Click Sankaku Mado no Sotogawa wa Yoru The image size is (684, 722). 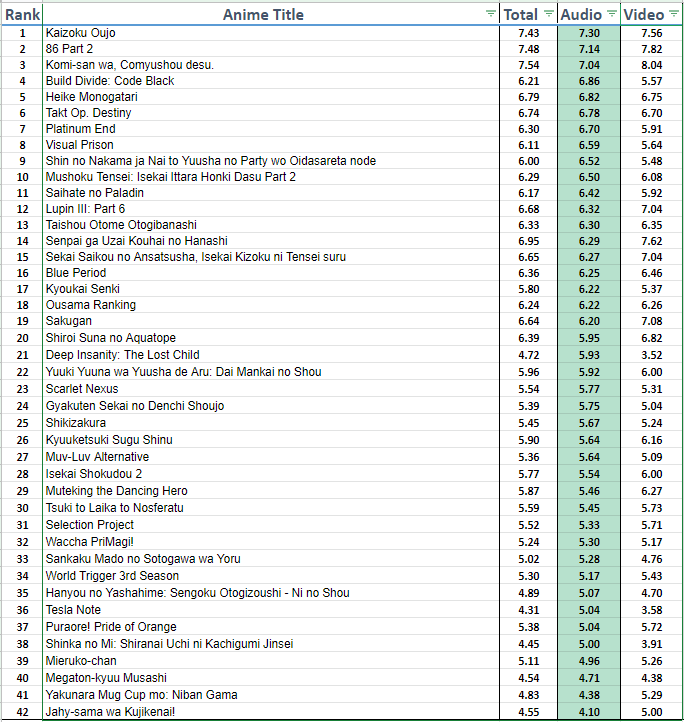coord(271,559)
